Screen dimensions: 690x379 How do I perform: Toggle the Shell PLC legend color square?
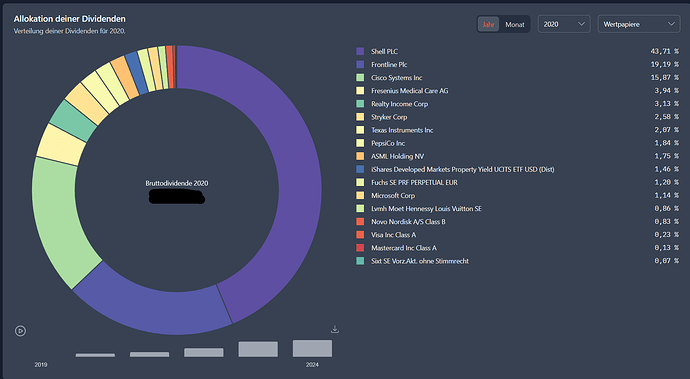click(360, 52)
